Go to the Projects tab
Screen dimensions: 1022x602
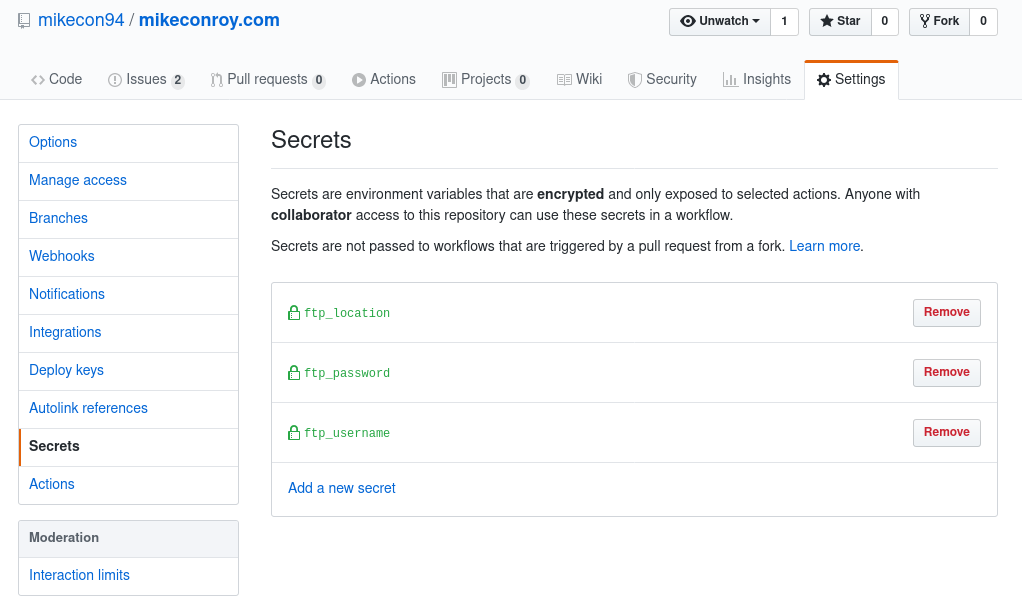coord(486,79)
